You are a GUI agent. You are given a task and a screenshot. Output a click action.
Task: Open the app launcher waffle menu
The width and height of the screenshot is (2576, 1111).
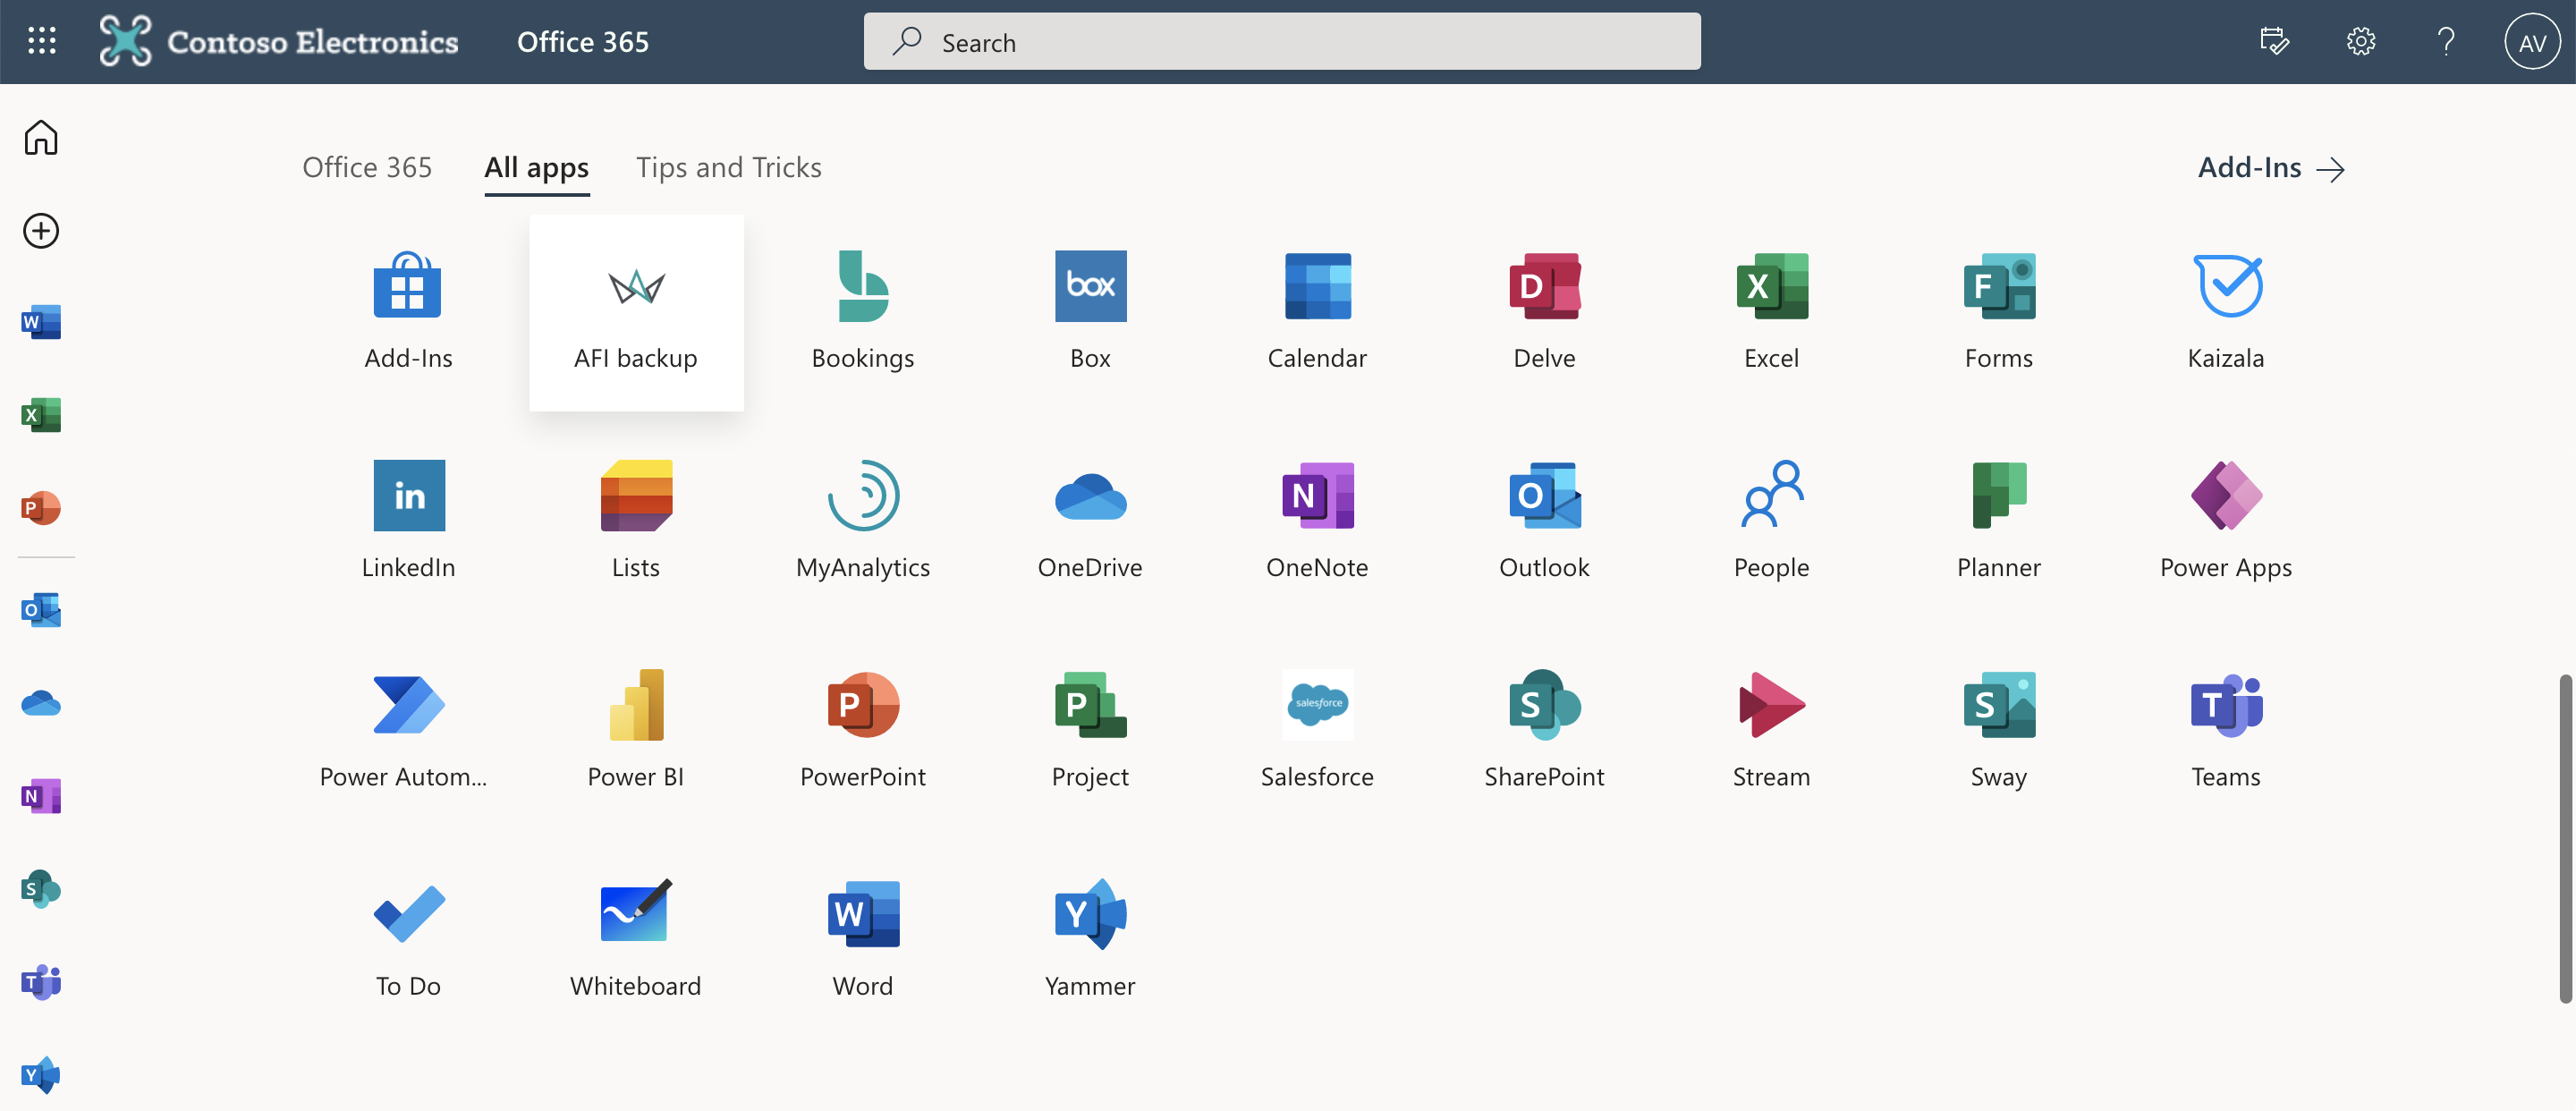pos(42,41)
